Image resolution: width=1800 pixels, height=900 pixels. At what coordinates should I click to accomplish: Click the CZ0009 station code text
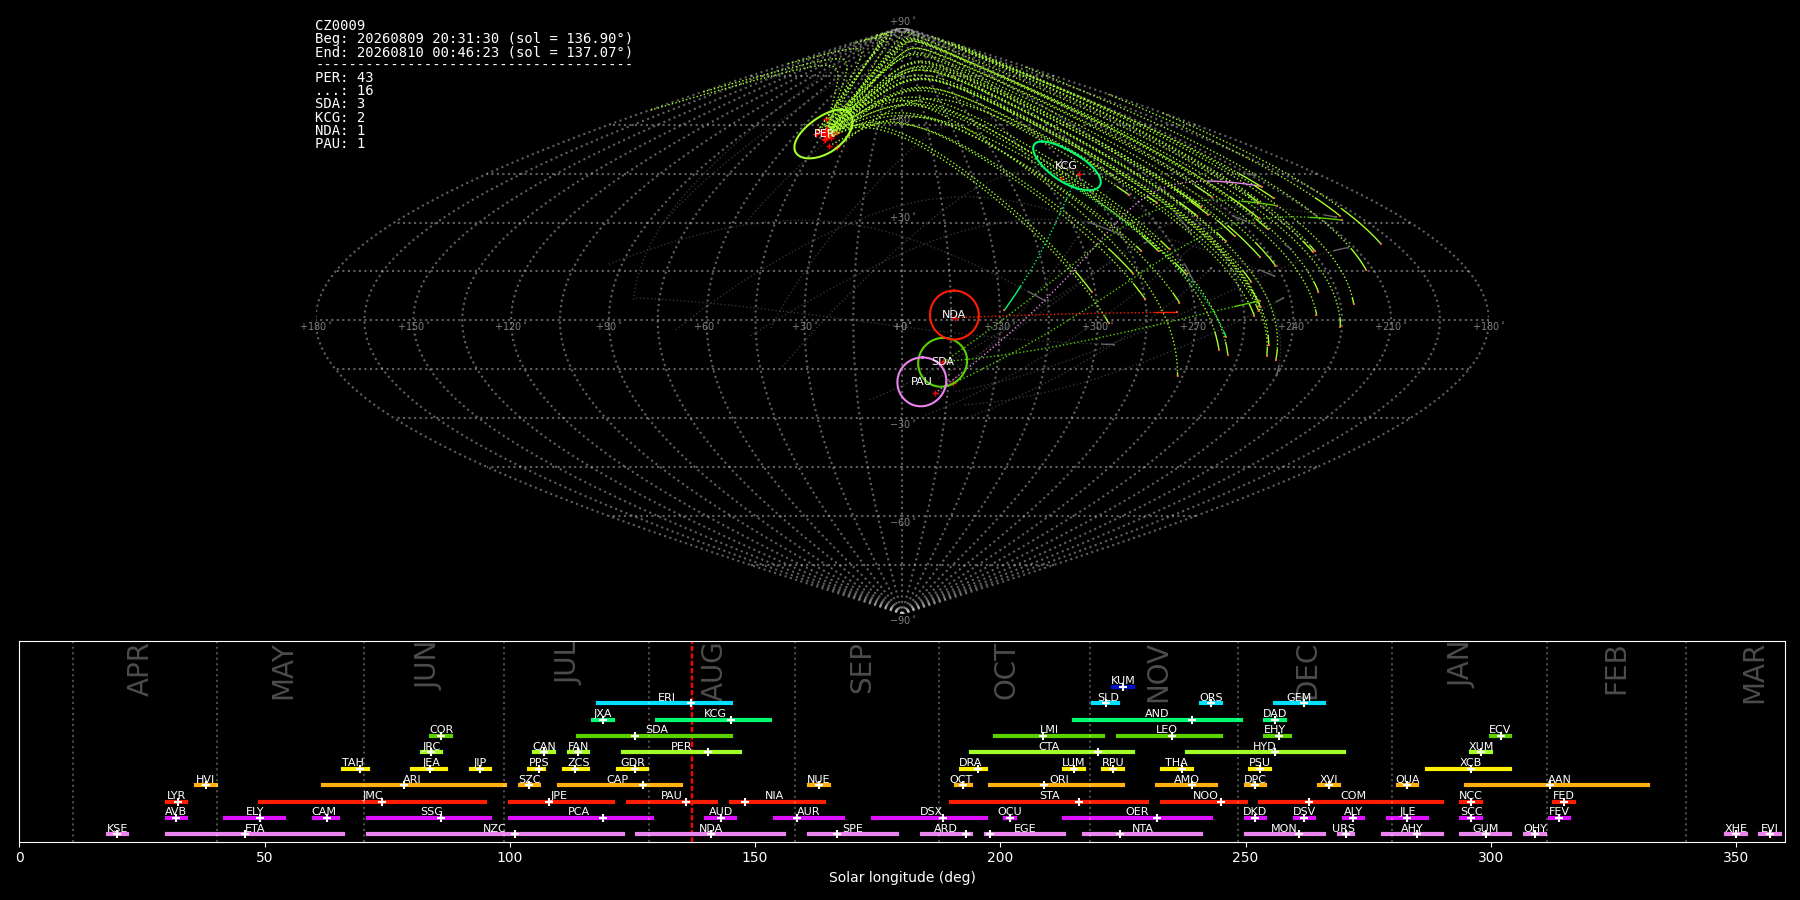point(340,26)
